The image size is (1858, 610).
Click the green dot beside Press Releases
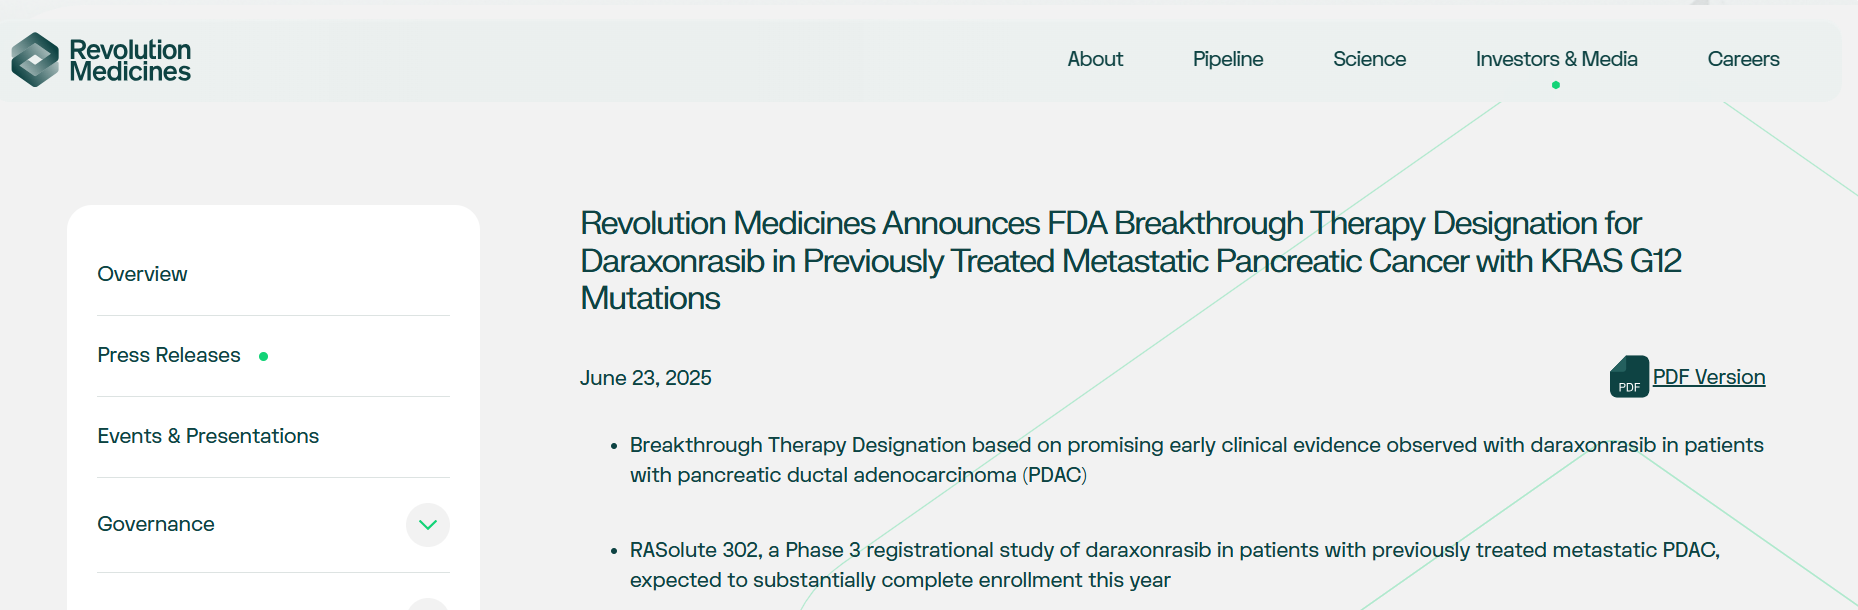(263, 356)
